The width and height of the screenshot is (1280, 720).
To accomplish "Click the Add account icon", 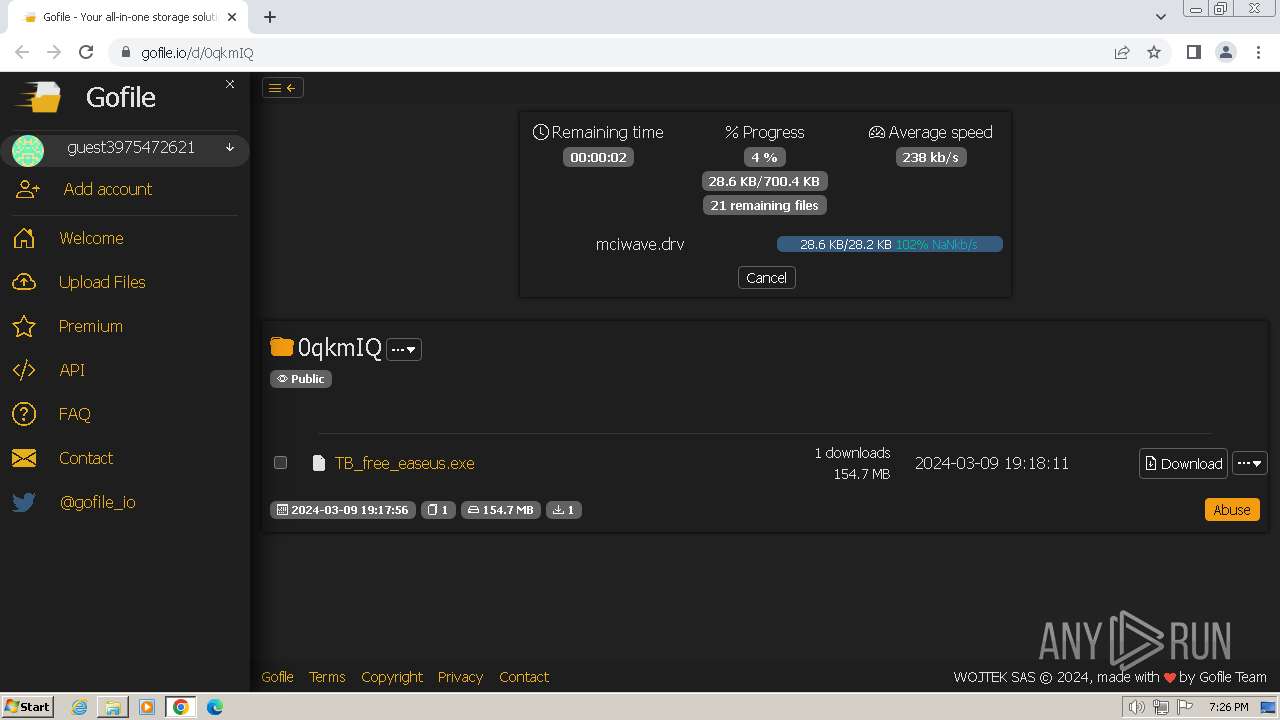I will tap(28, 189).
